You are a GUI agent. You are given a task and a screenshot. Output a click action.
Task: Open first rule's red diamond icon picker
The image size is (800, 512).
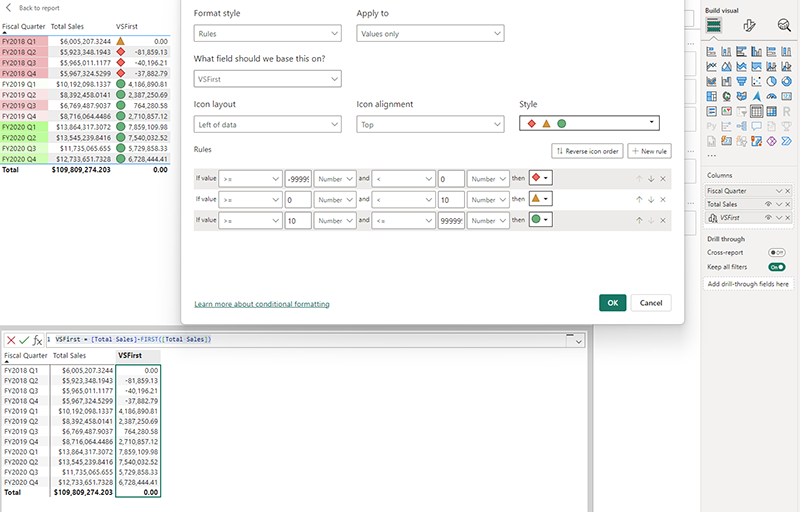(541, 178)
